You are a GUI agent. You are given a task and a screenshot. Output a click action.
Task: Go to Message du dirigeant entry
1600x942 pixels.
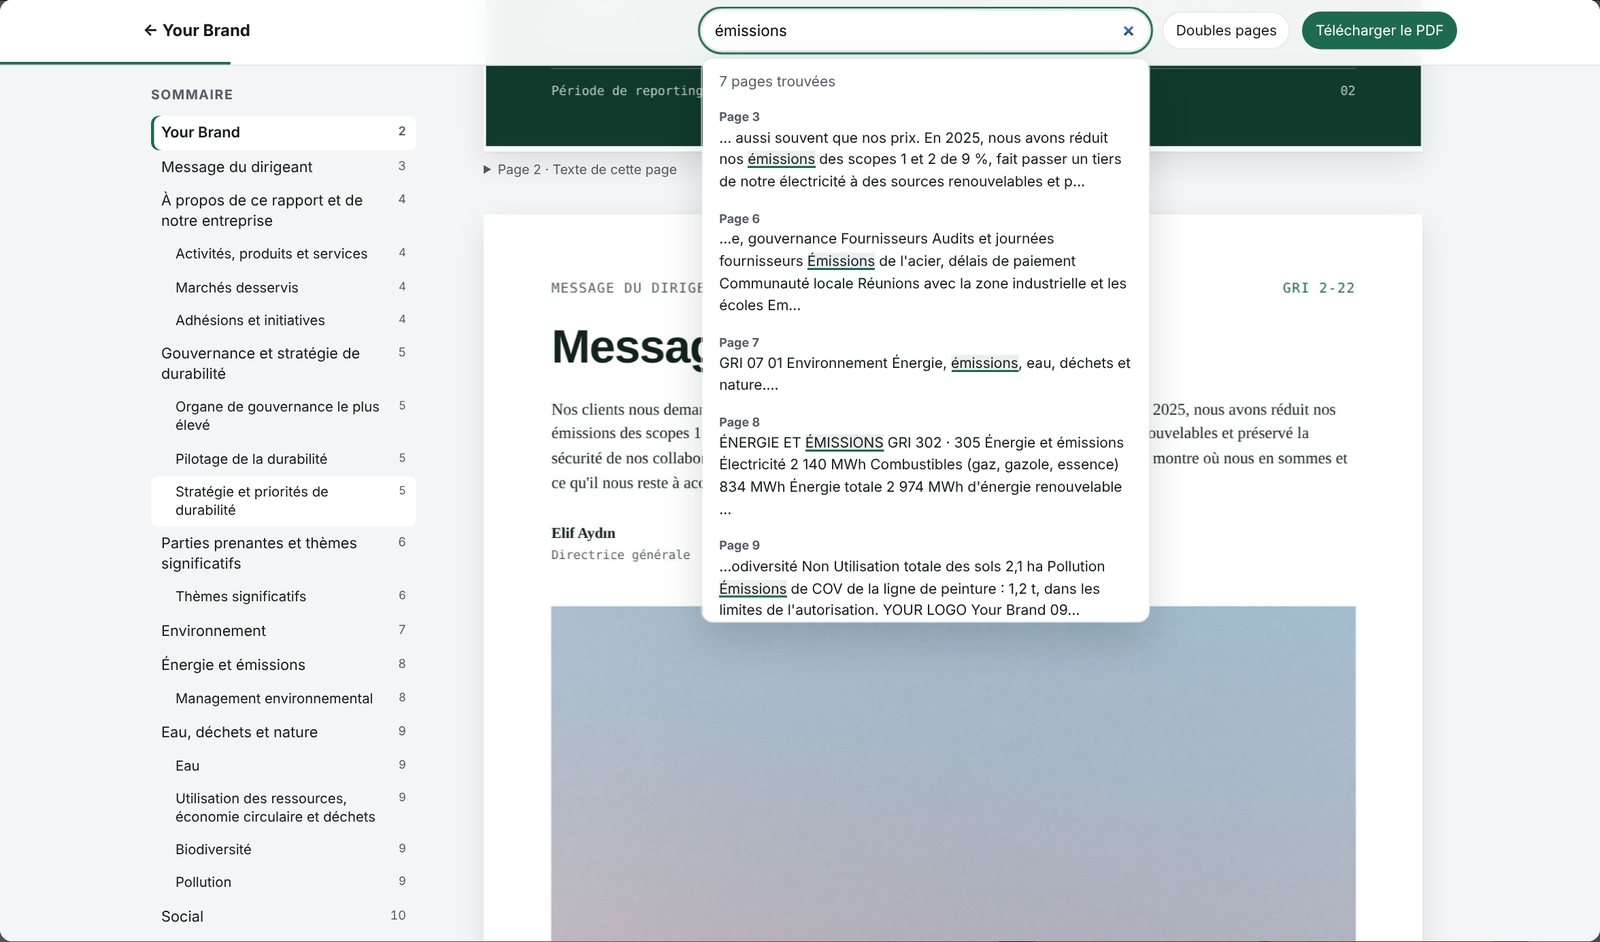point(284,167)
